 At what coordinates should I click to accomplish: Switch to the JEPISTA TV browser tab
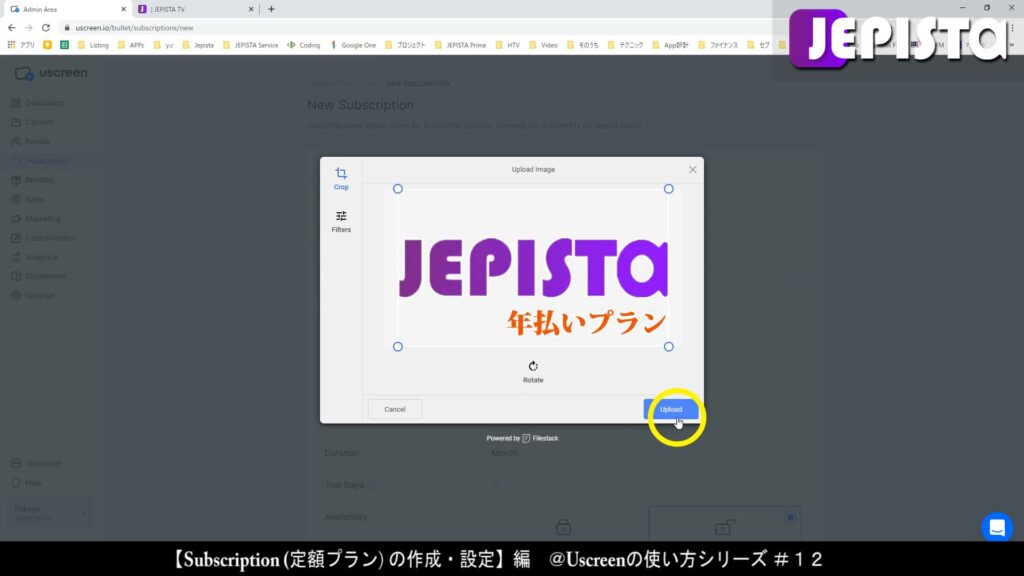196,9
